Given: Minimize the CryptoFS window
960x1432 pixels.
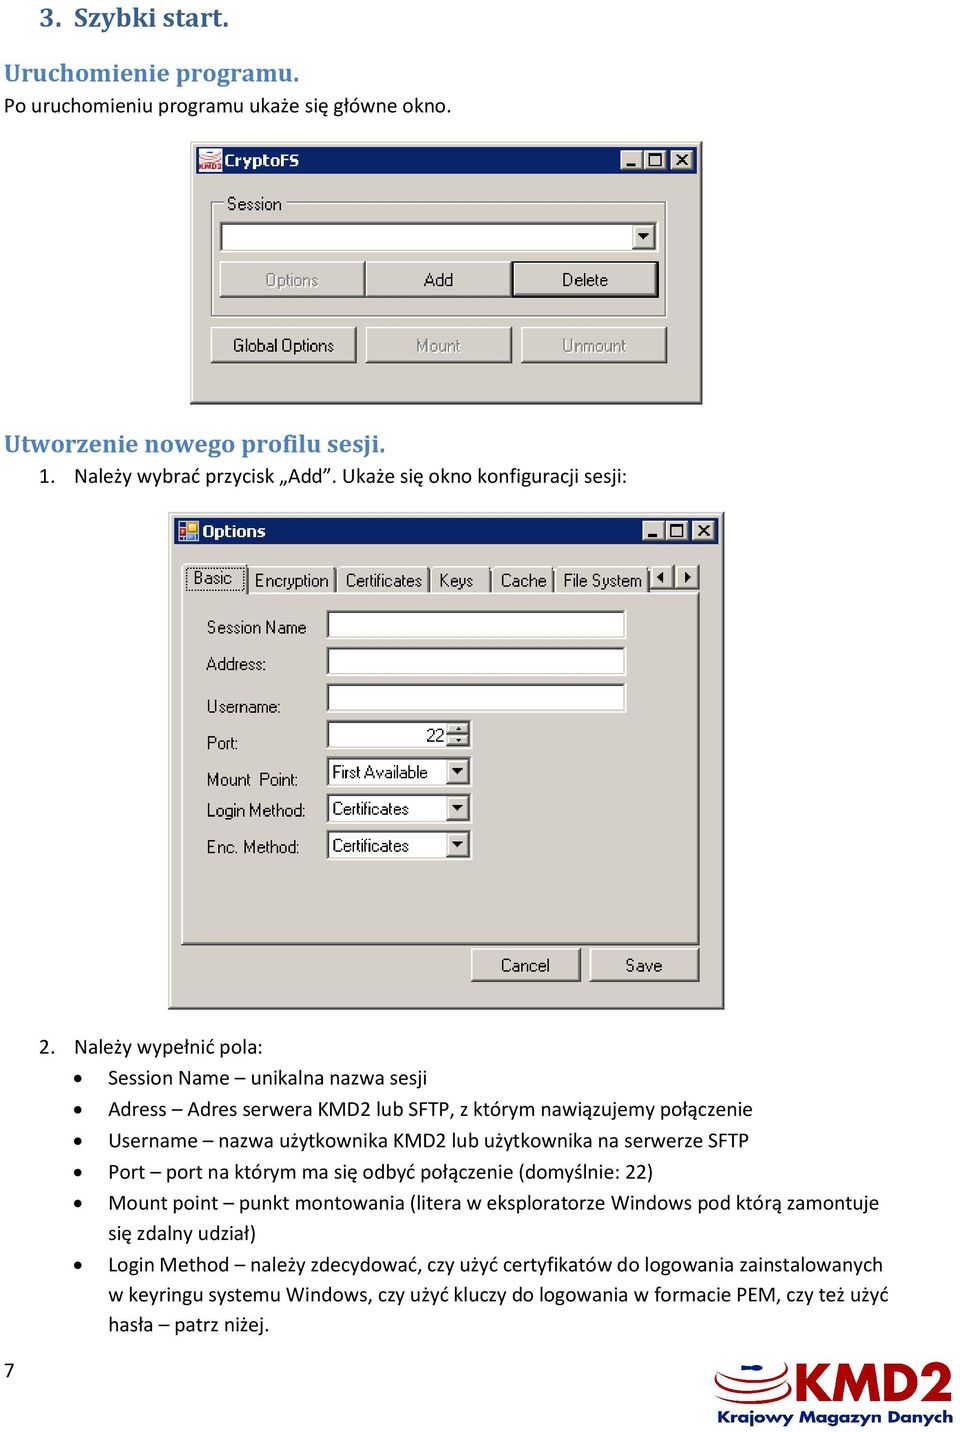Looking at the screenshot, I should 631,160.
